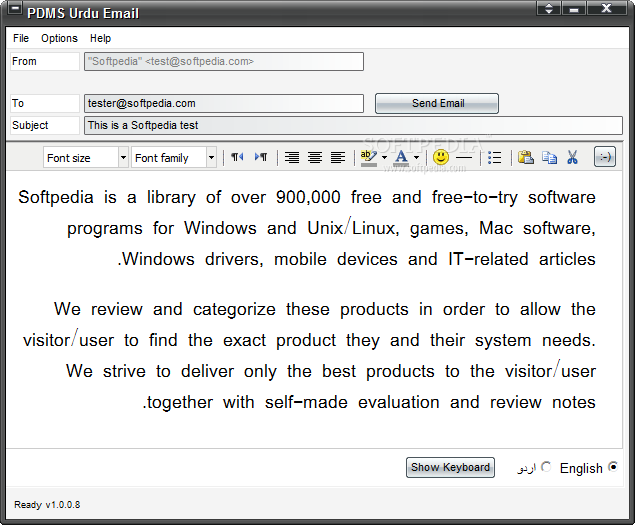Viewport: 635px width, 525px height.
Task: Align text to the left
Action: pyautogui.click(x=338, y=157)
